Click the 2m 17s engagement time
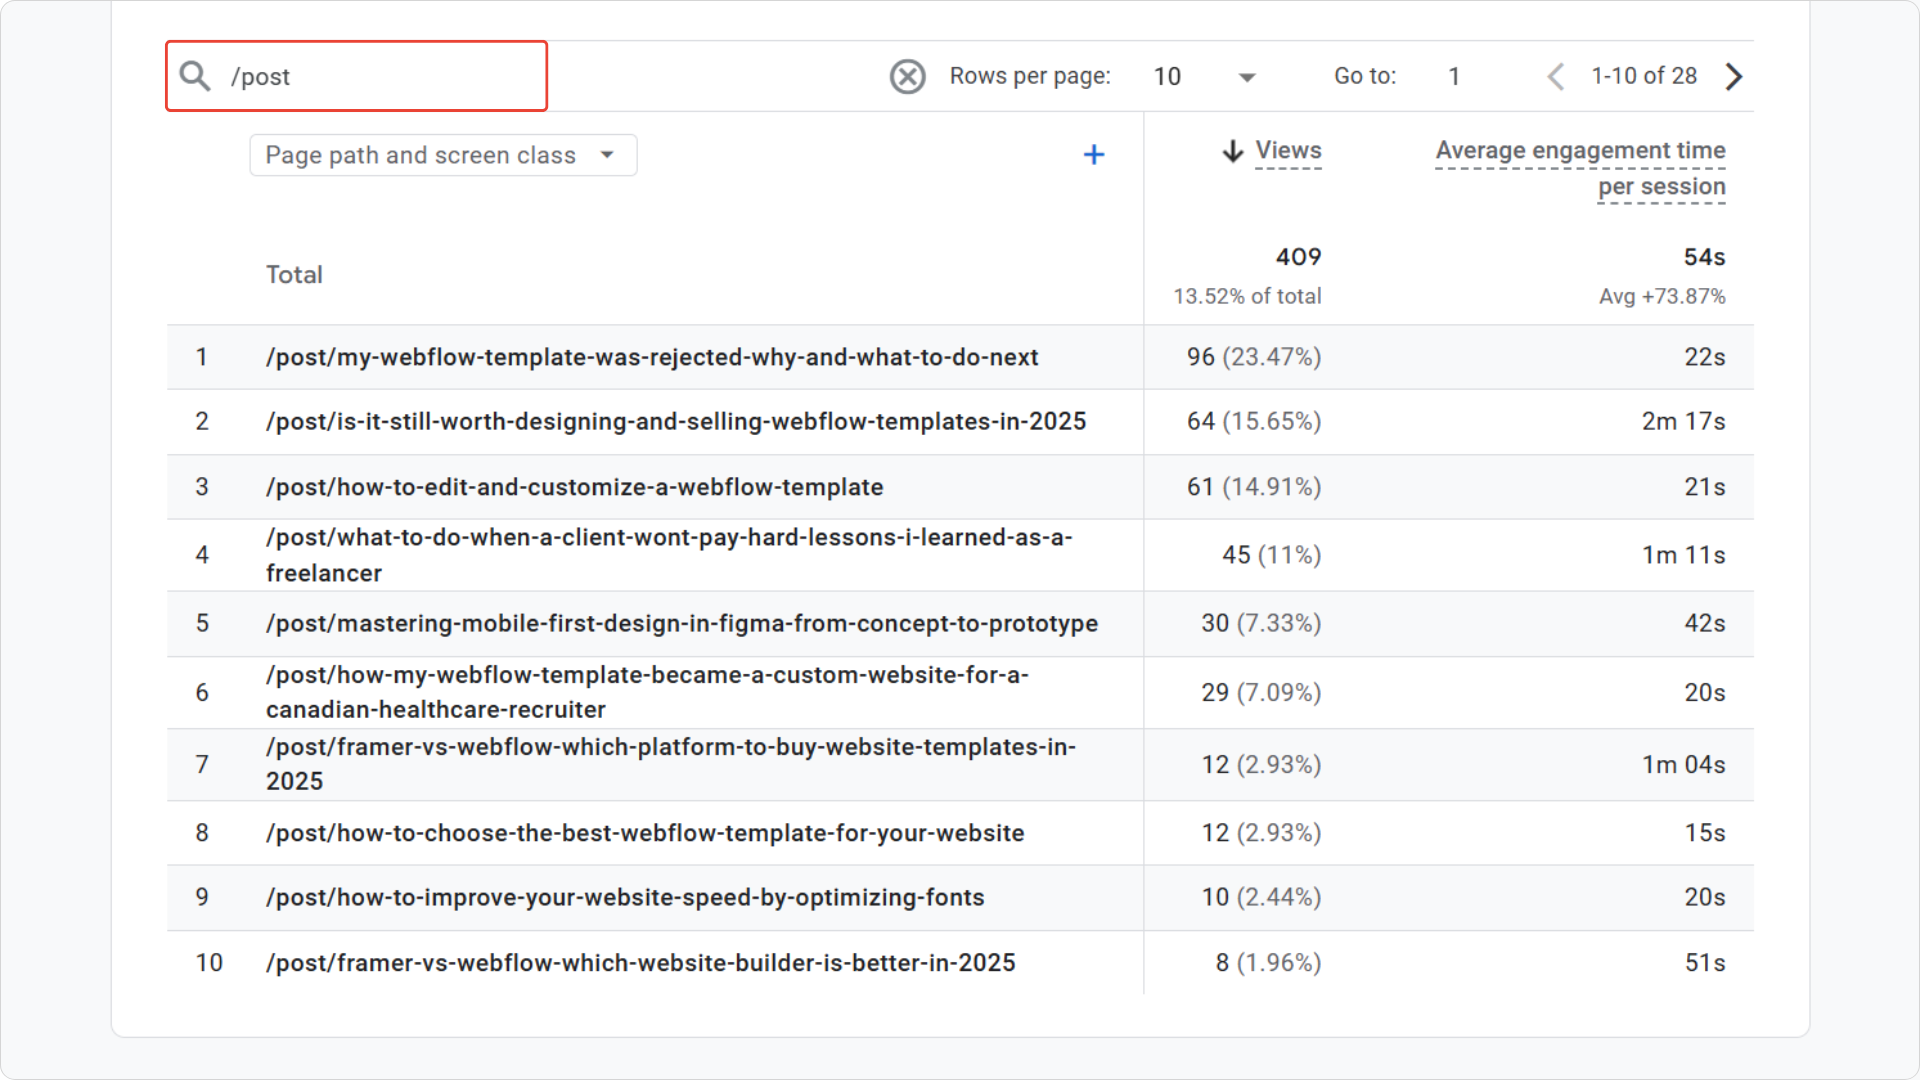 coord(1684,421)
